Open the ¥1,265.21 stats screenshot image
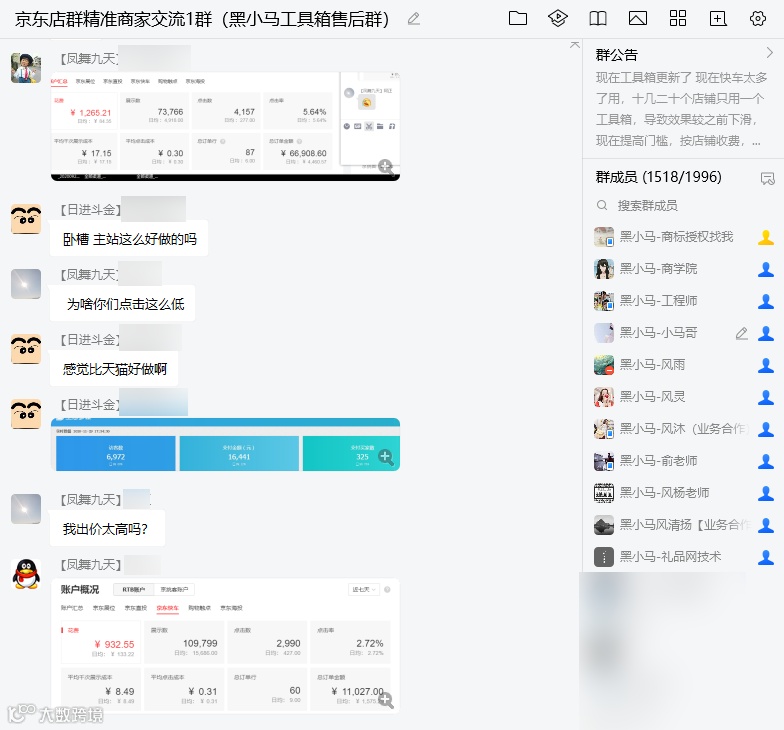The image size is (784, 730). coord(225,126)
